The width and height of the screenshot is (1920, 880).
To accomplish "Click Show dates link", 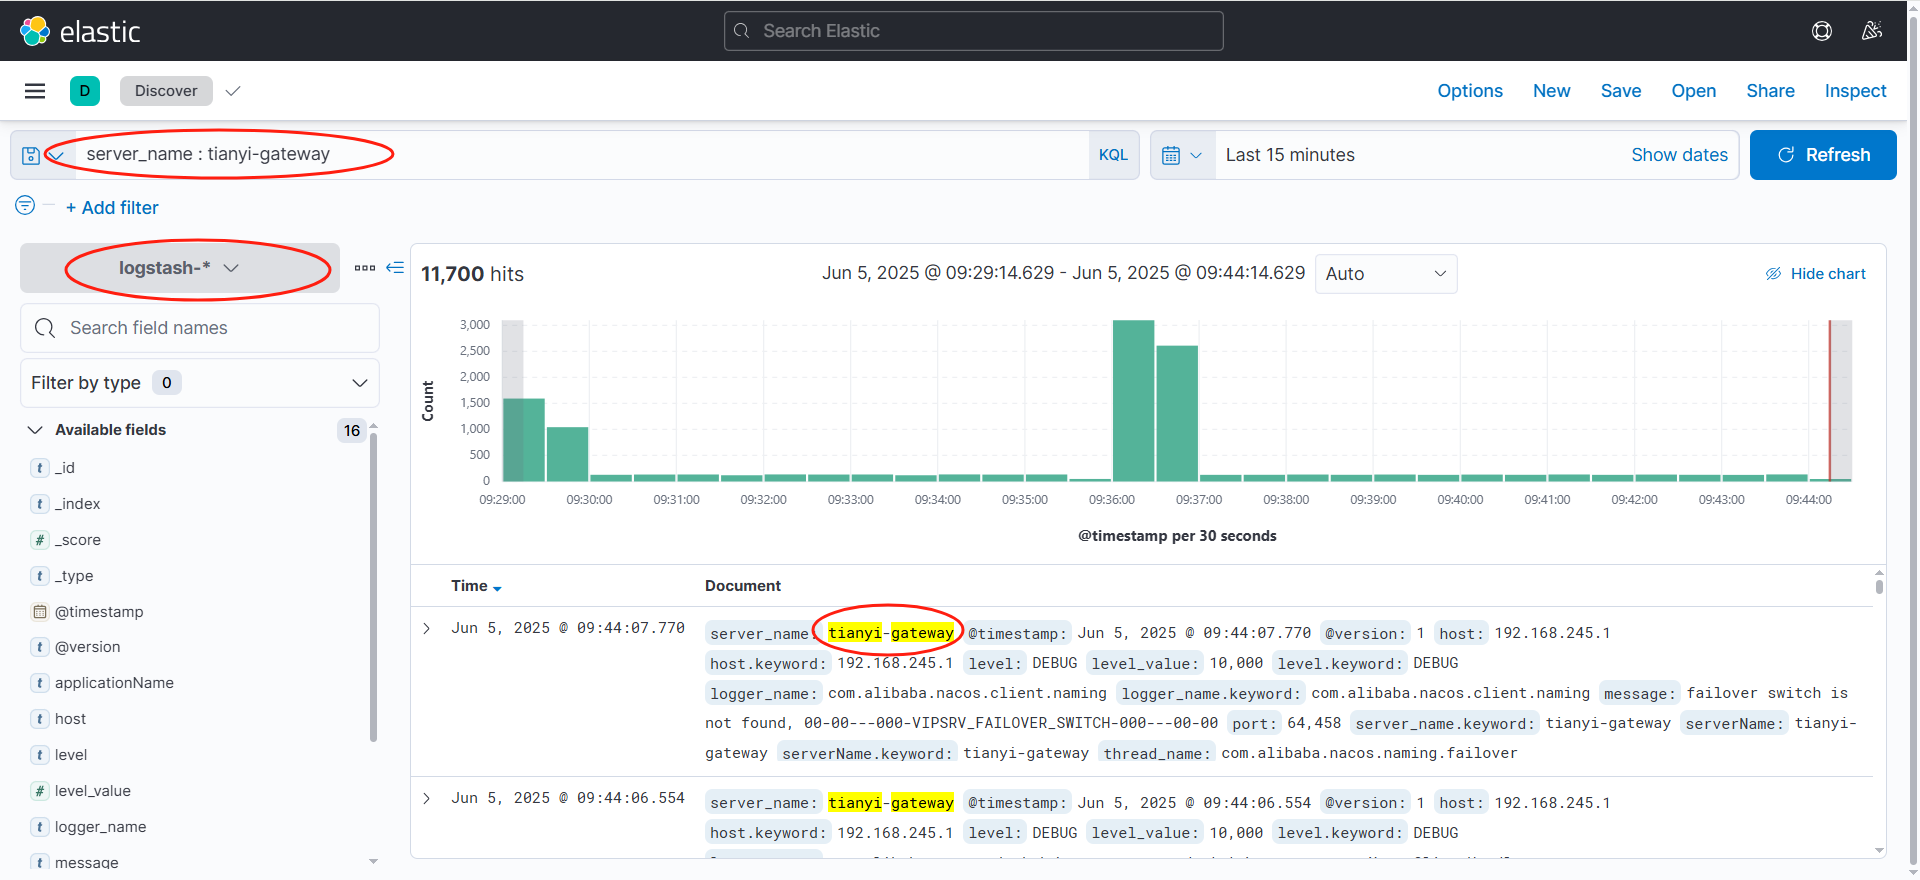I will tap(1680, 155).
